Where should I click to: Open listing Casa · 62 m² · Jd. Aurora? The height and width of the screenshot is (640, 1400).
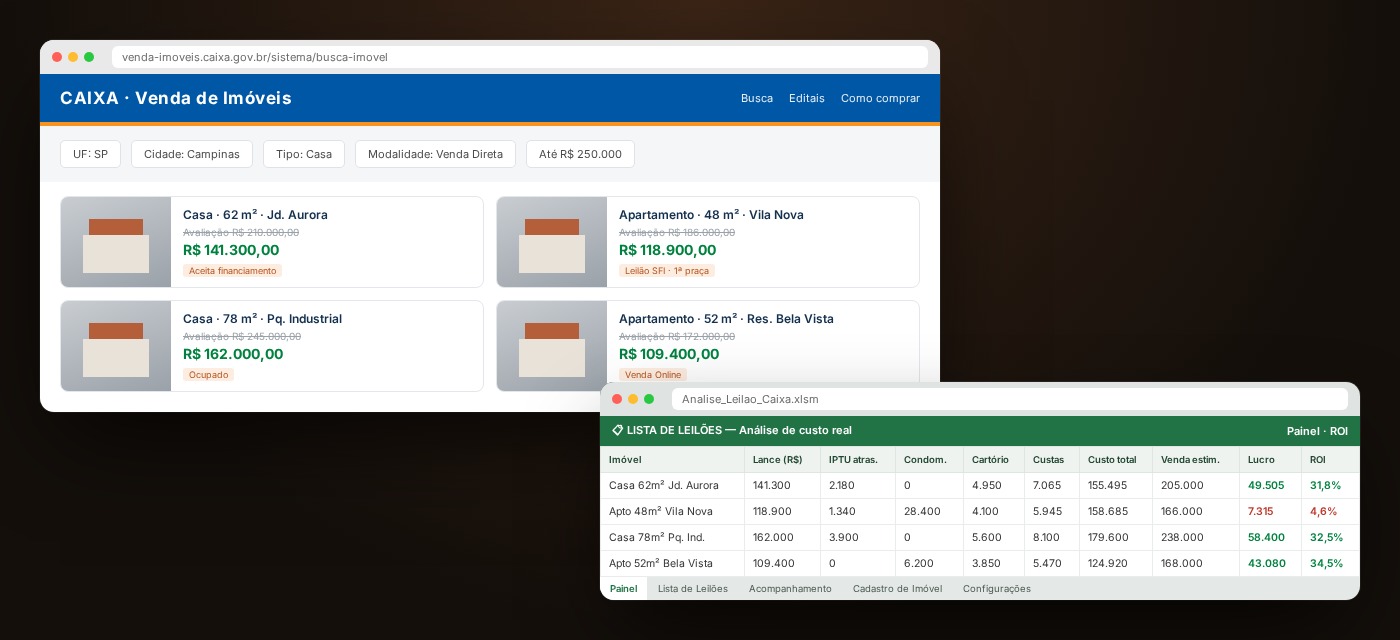(x=255, y=215)
